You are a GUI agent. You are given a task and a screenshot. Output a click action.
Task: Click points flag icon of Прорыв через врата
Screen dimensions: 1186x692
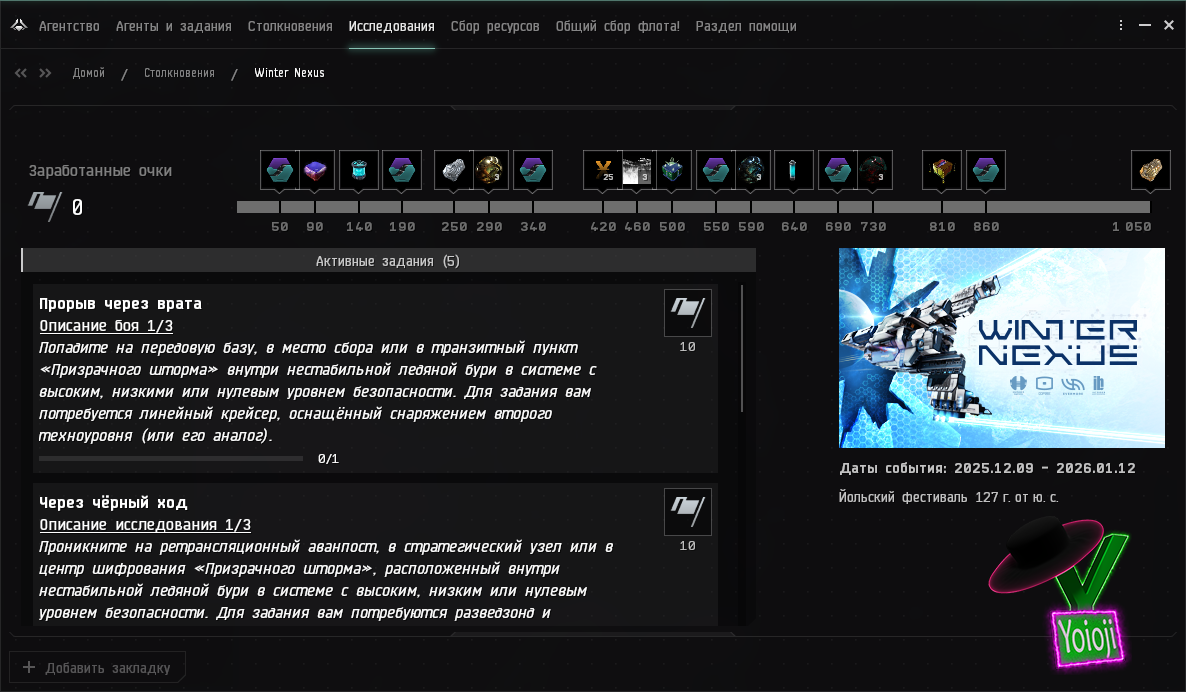tap(688, 312)
